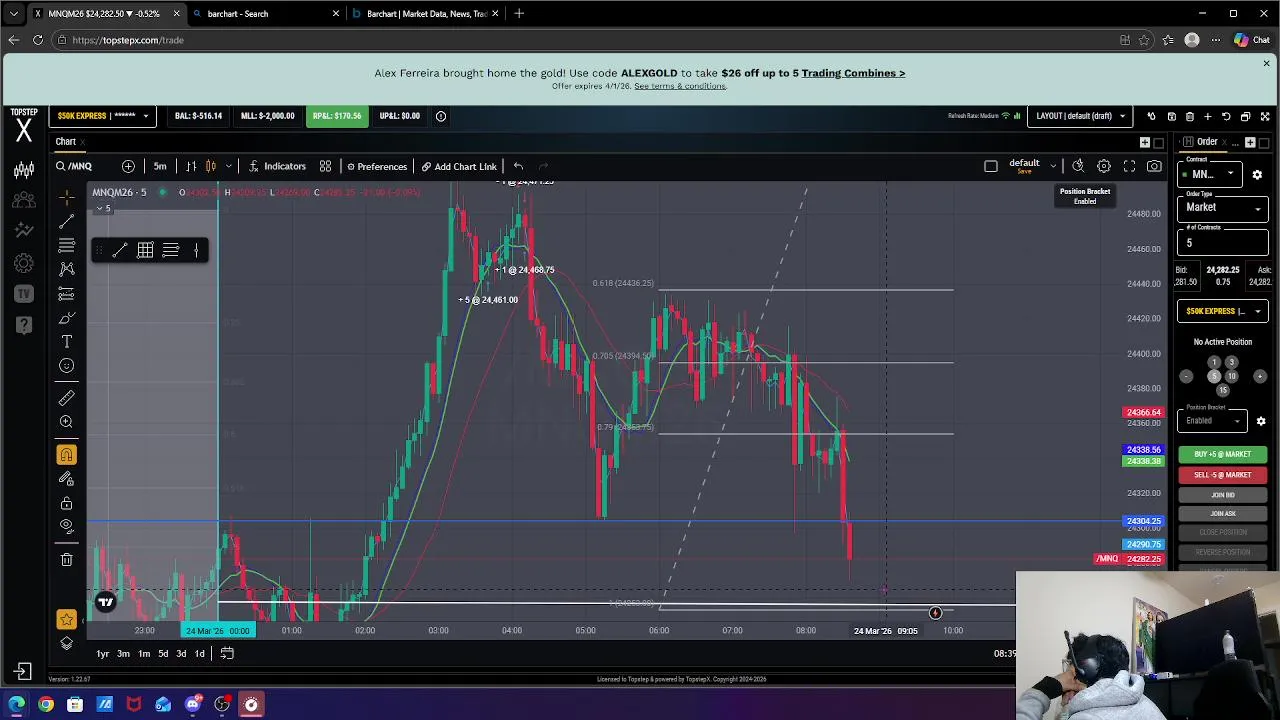The image size is (1280, 720).
Task: Decrease contracts with minus button
Action: [1186, 376]
